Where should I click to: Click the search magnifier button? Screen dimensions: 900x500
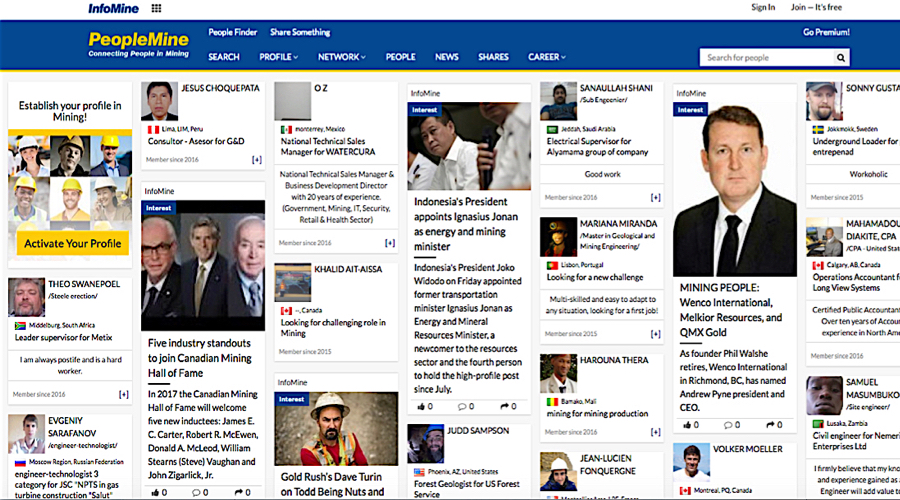point(841,58)
